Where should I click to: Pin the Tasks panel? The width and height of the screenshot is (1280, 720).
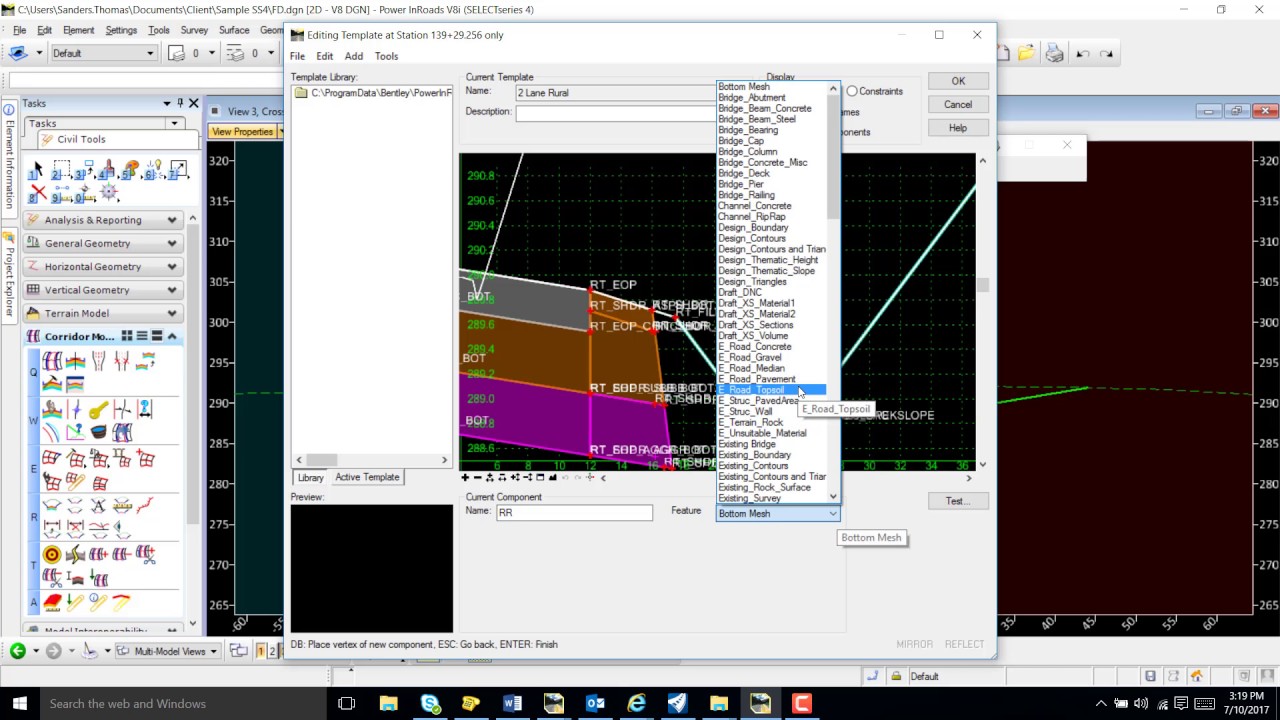click(x=180, y=103)
